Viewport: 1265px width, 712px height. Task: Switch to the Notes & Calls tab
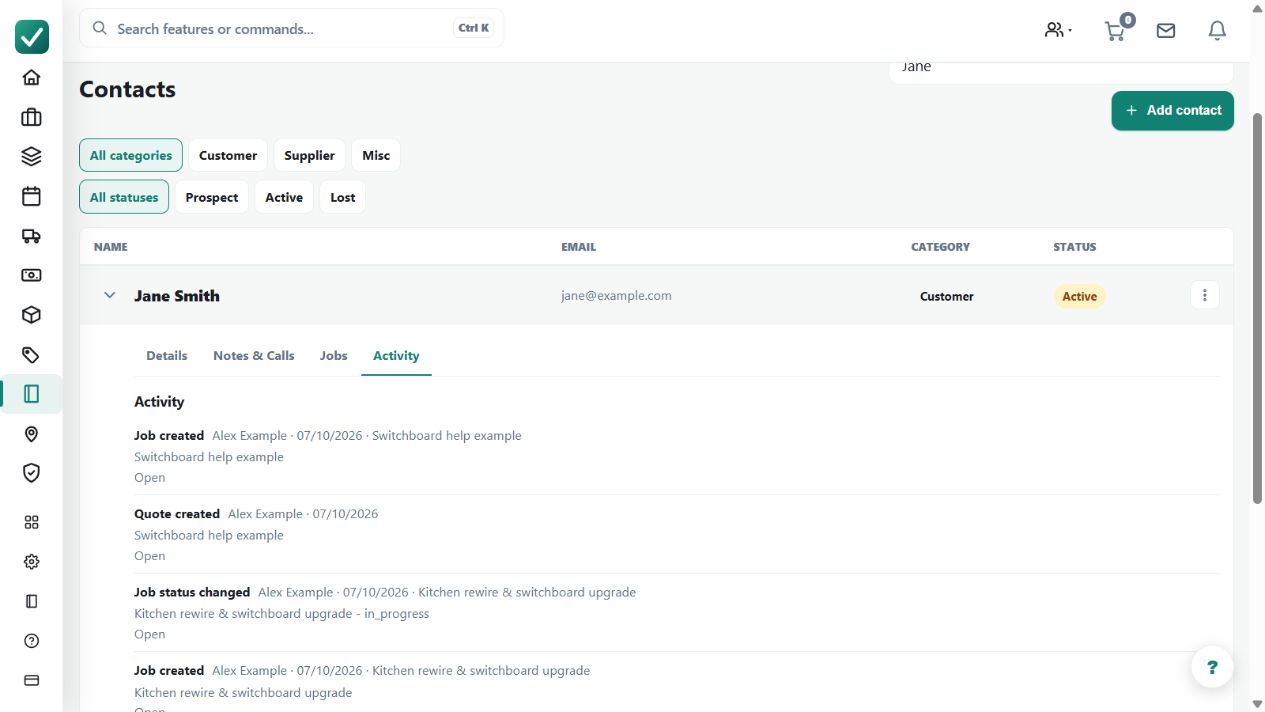pos(254,355)
